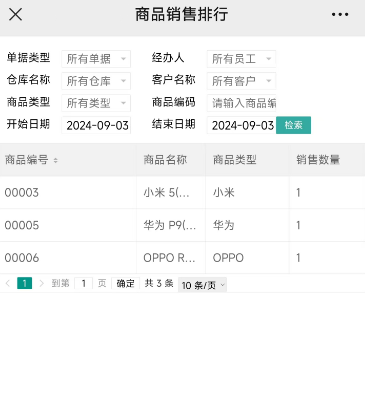
Task: Click the 商品编码 label
Action: tap(174, 102)
